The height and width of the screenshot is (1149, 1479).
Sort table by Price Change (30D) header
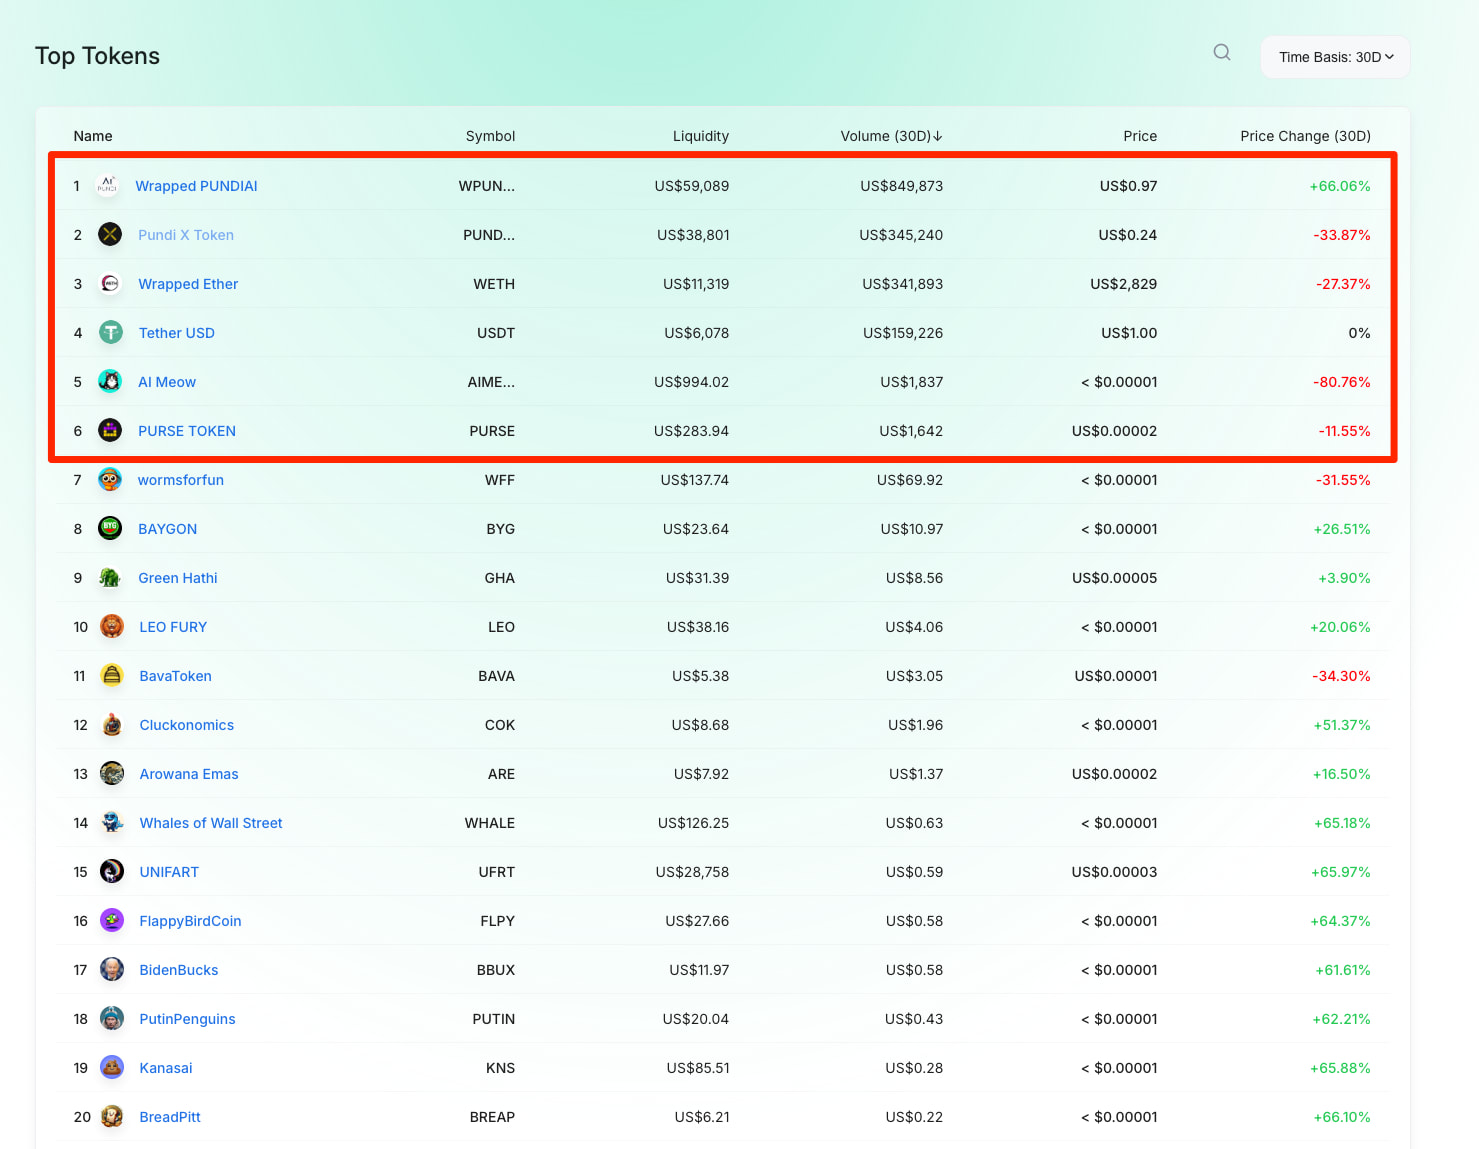1305,136
